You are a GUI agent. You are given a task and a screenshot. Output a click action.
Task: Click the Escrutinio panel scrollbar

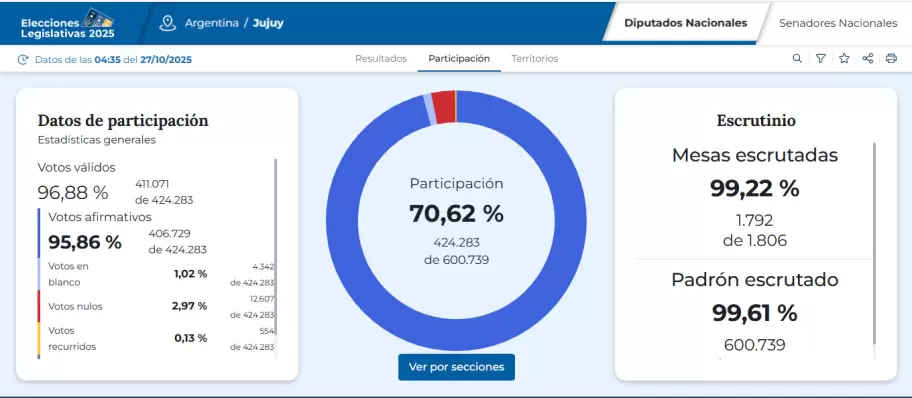(x=874, y=244)
